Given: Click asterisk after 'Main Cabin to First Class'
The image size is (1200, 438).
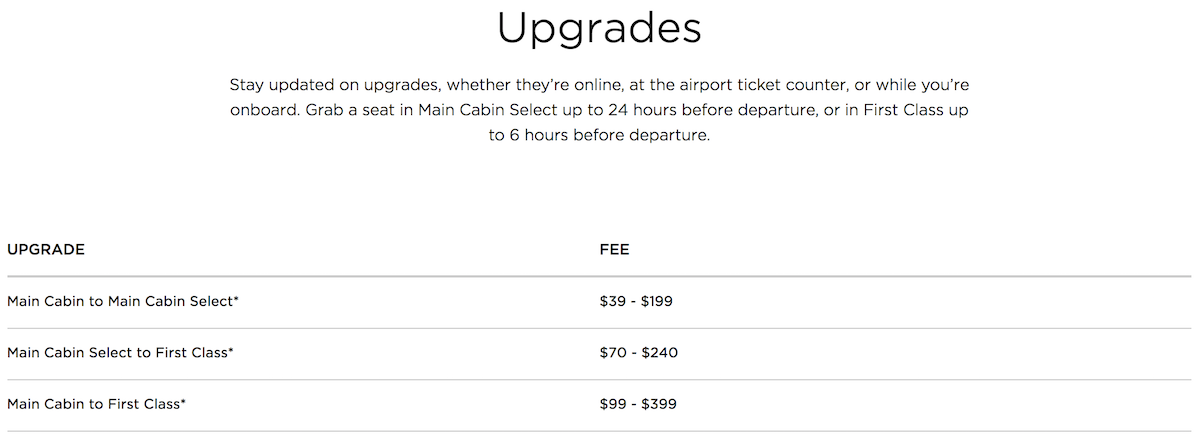Looking at the screenshot, I should pyautogui.click(x=184, y=403).
